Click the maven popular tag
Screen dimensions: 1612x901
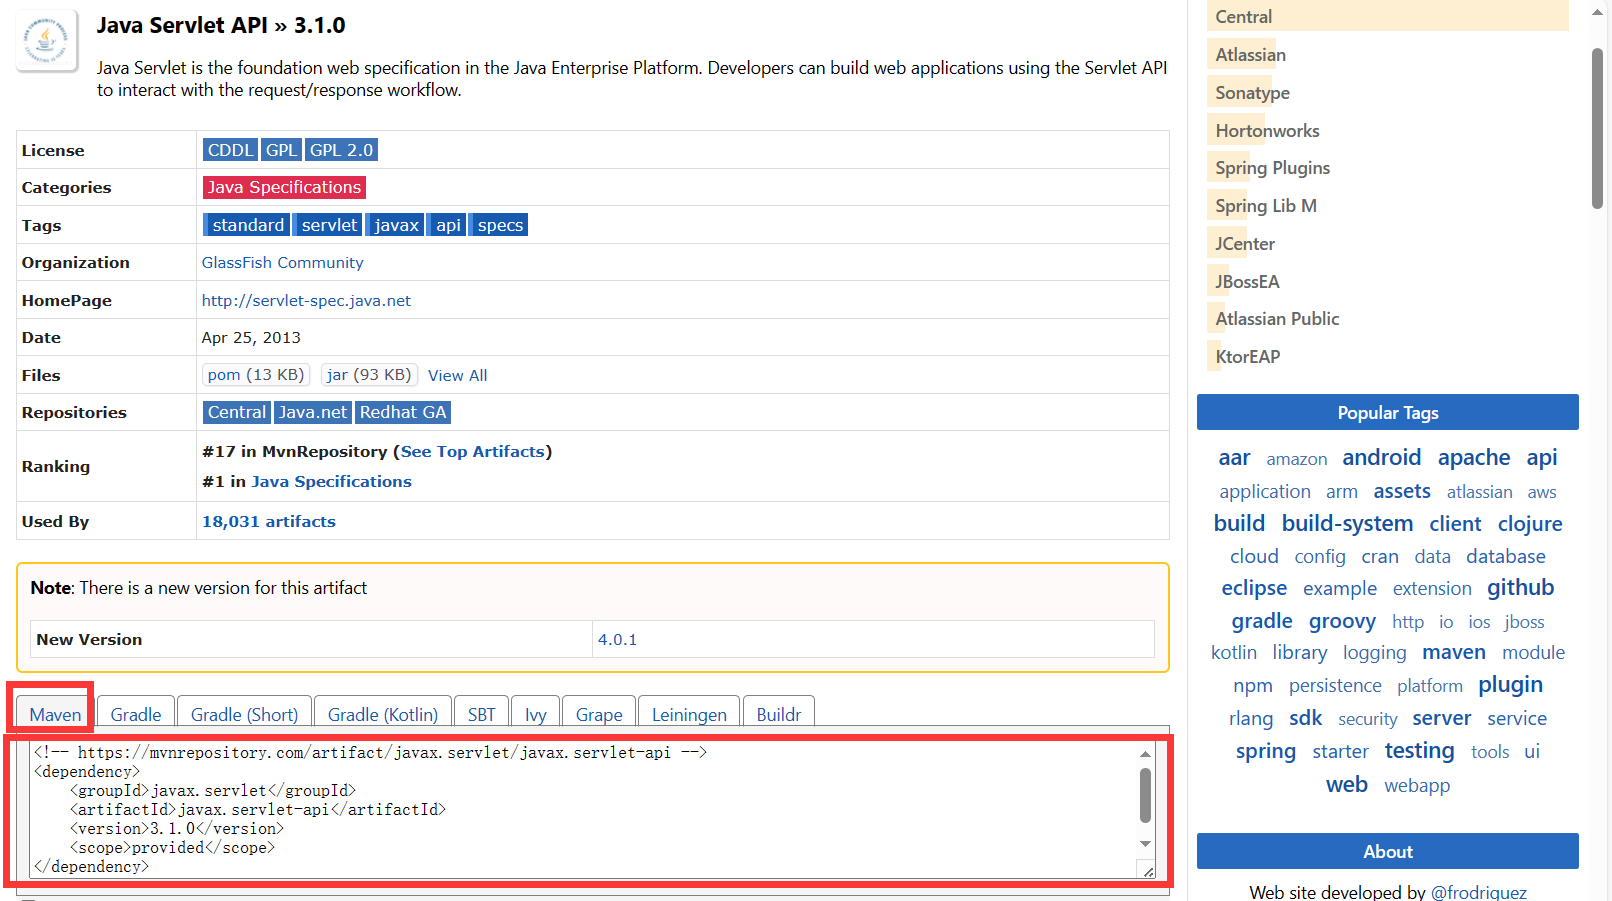click(1454, 652)
